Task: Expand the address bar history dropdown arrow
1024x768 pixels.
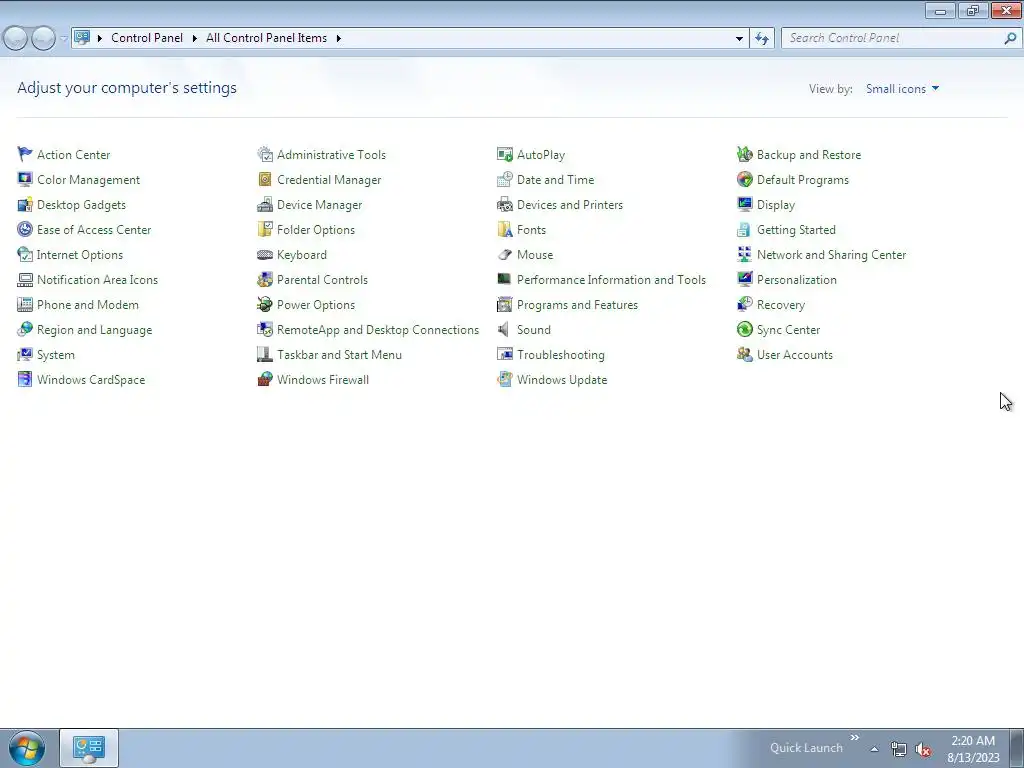Action: point(739,38)
